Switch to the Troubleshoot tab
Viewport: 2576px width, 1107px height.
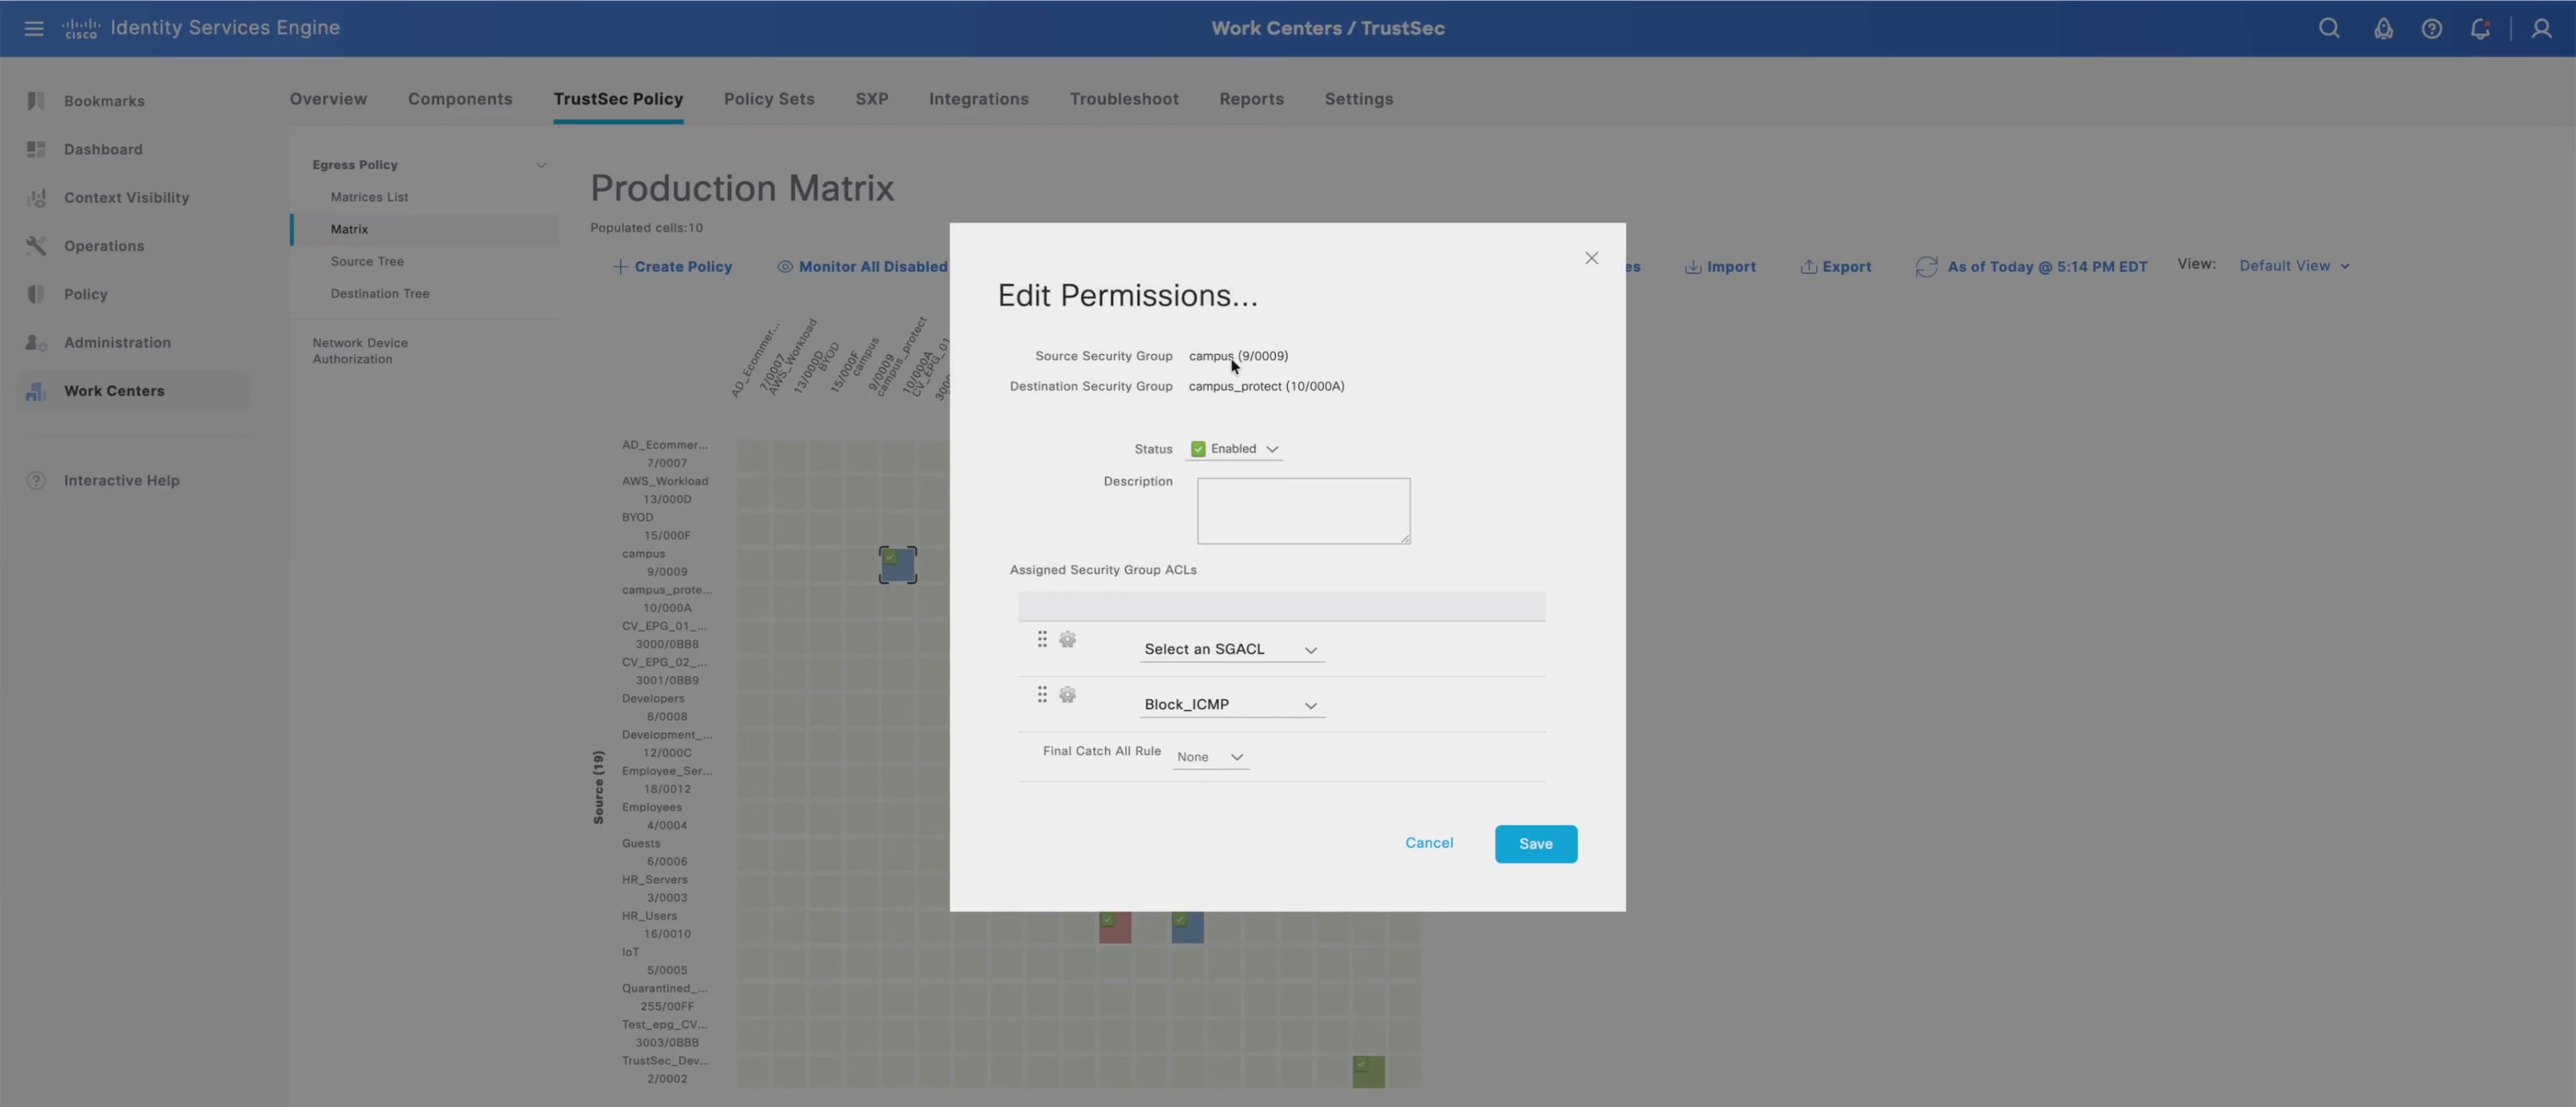pyautogui.click(x=1123, y=99)
